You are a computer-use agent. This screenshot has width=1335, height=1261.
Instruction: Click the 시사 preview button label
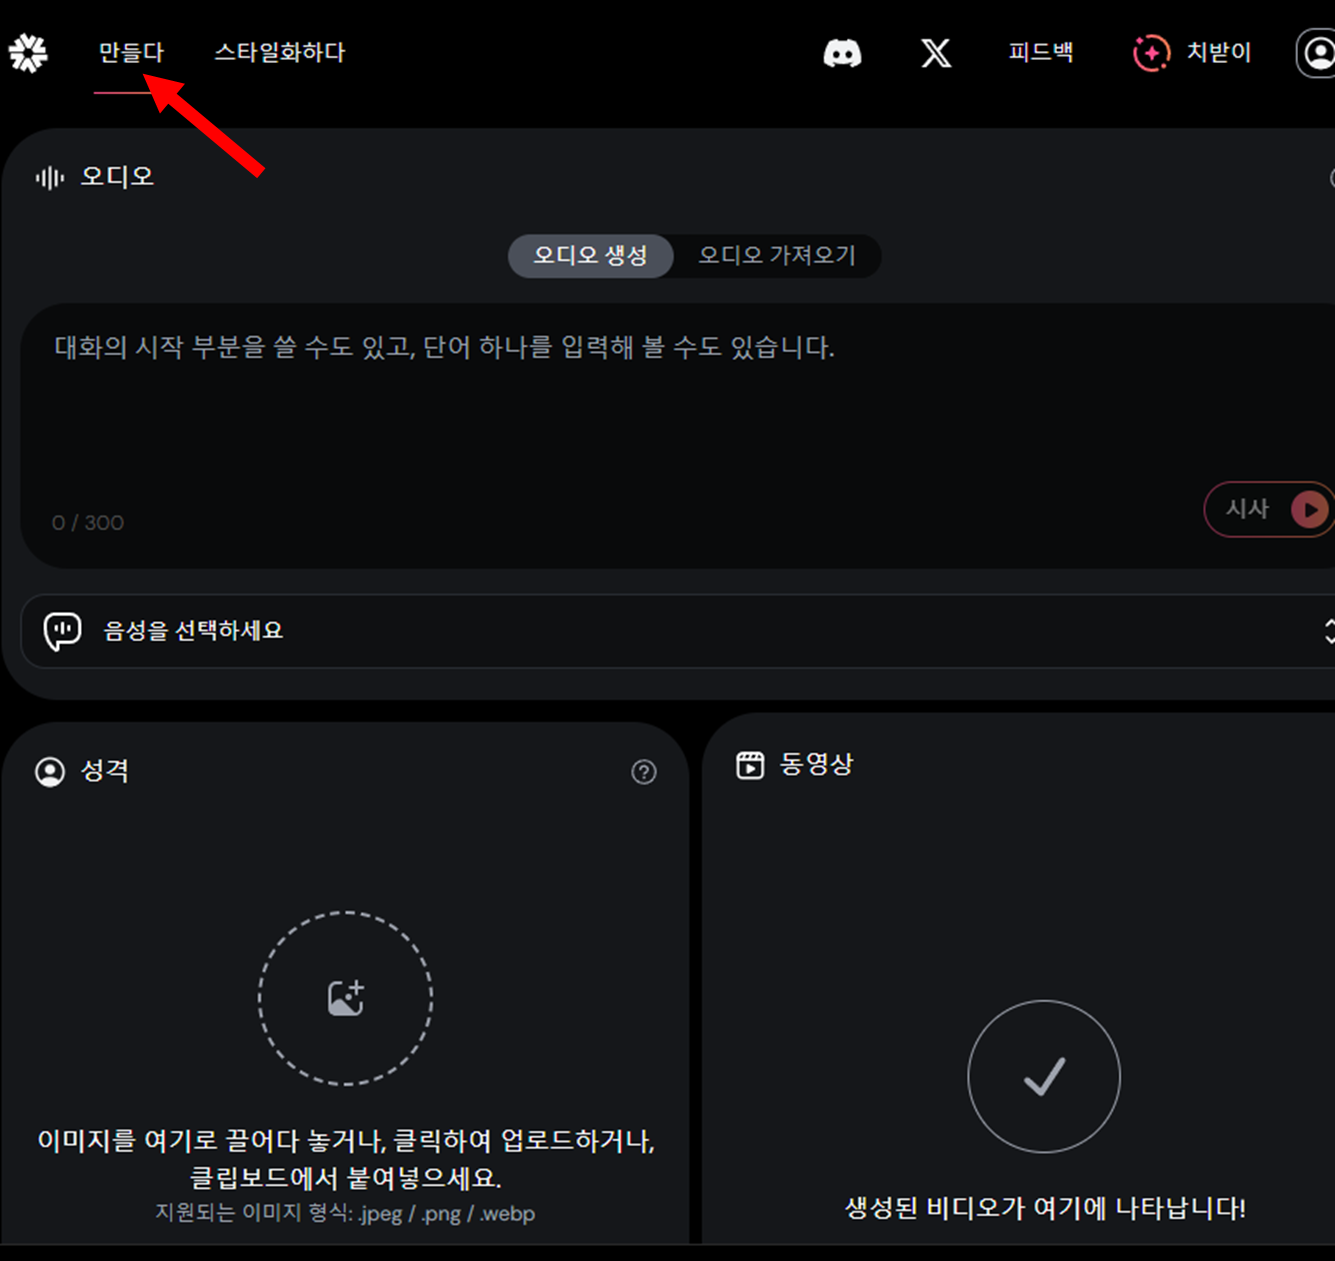click(x=1248, y=509)
